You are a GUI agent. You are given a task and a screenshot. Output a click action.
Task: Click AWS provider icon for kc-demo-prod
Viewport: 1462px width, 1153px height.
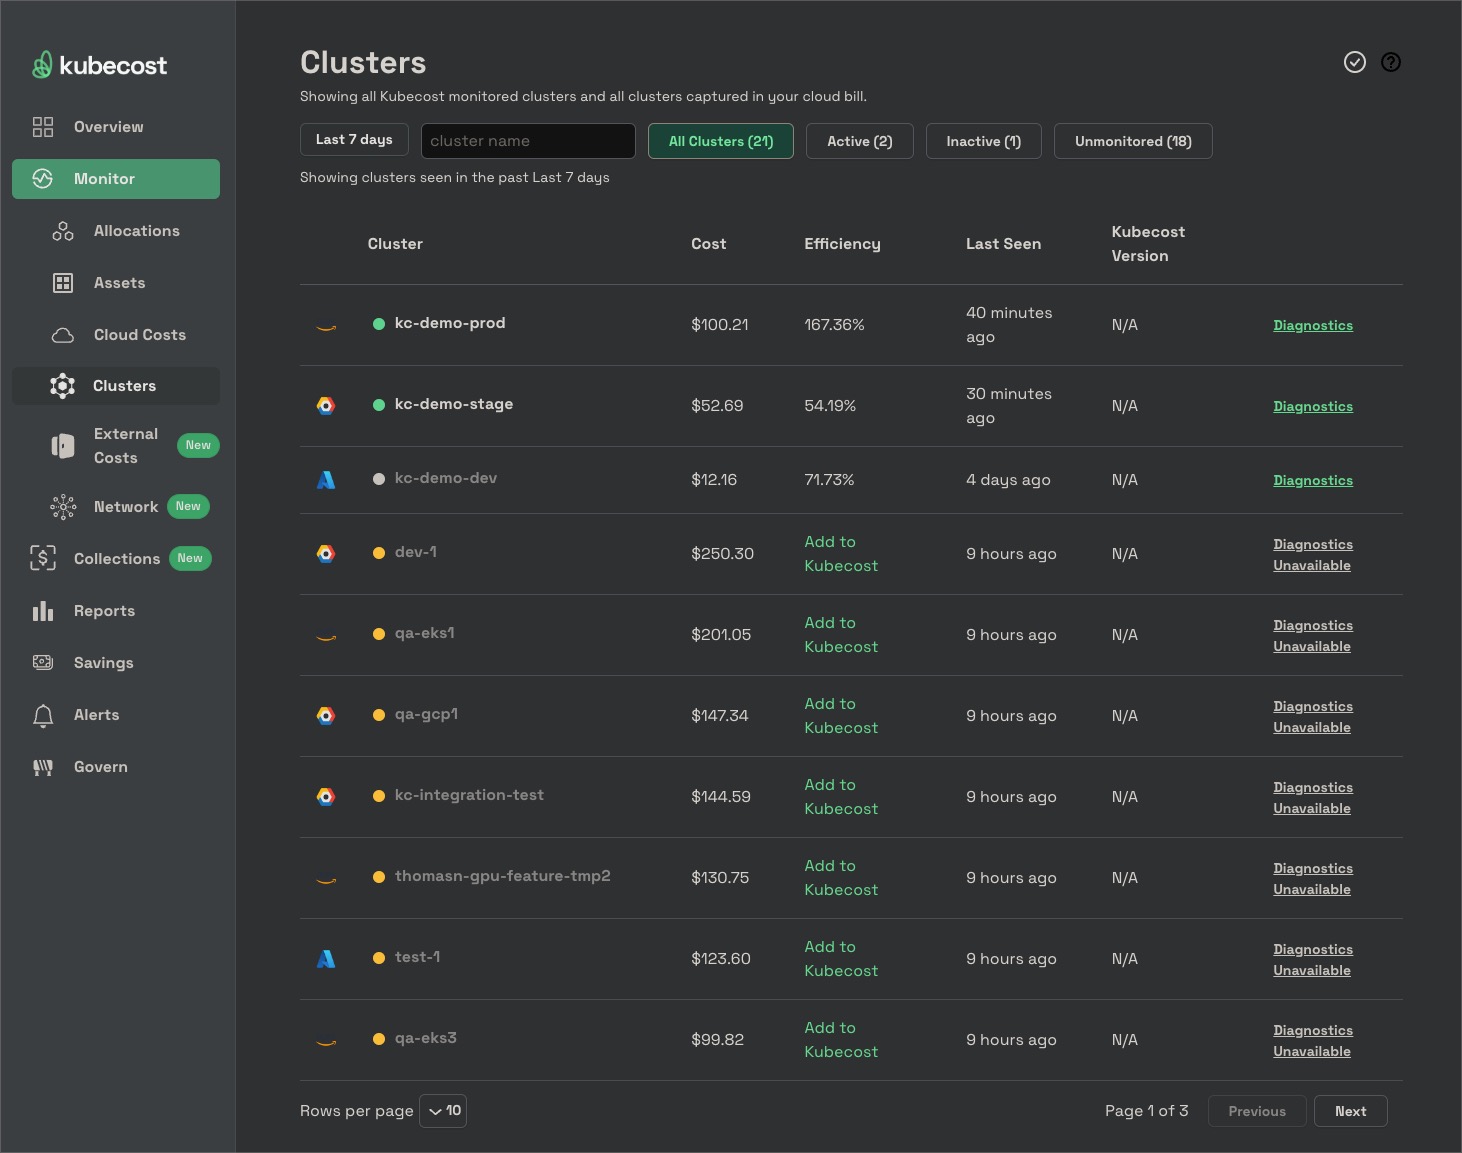tap(326, 326)
